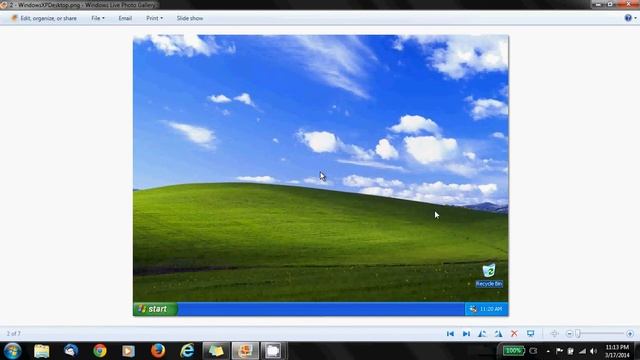
Task: Open the Windows Start orb
Action: (x=13, y=351)
